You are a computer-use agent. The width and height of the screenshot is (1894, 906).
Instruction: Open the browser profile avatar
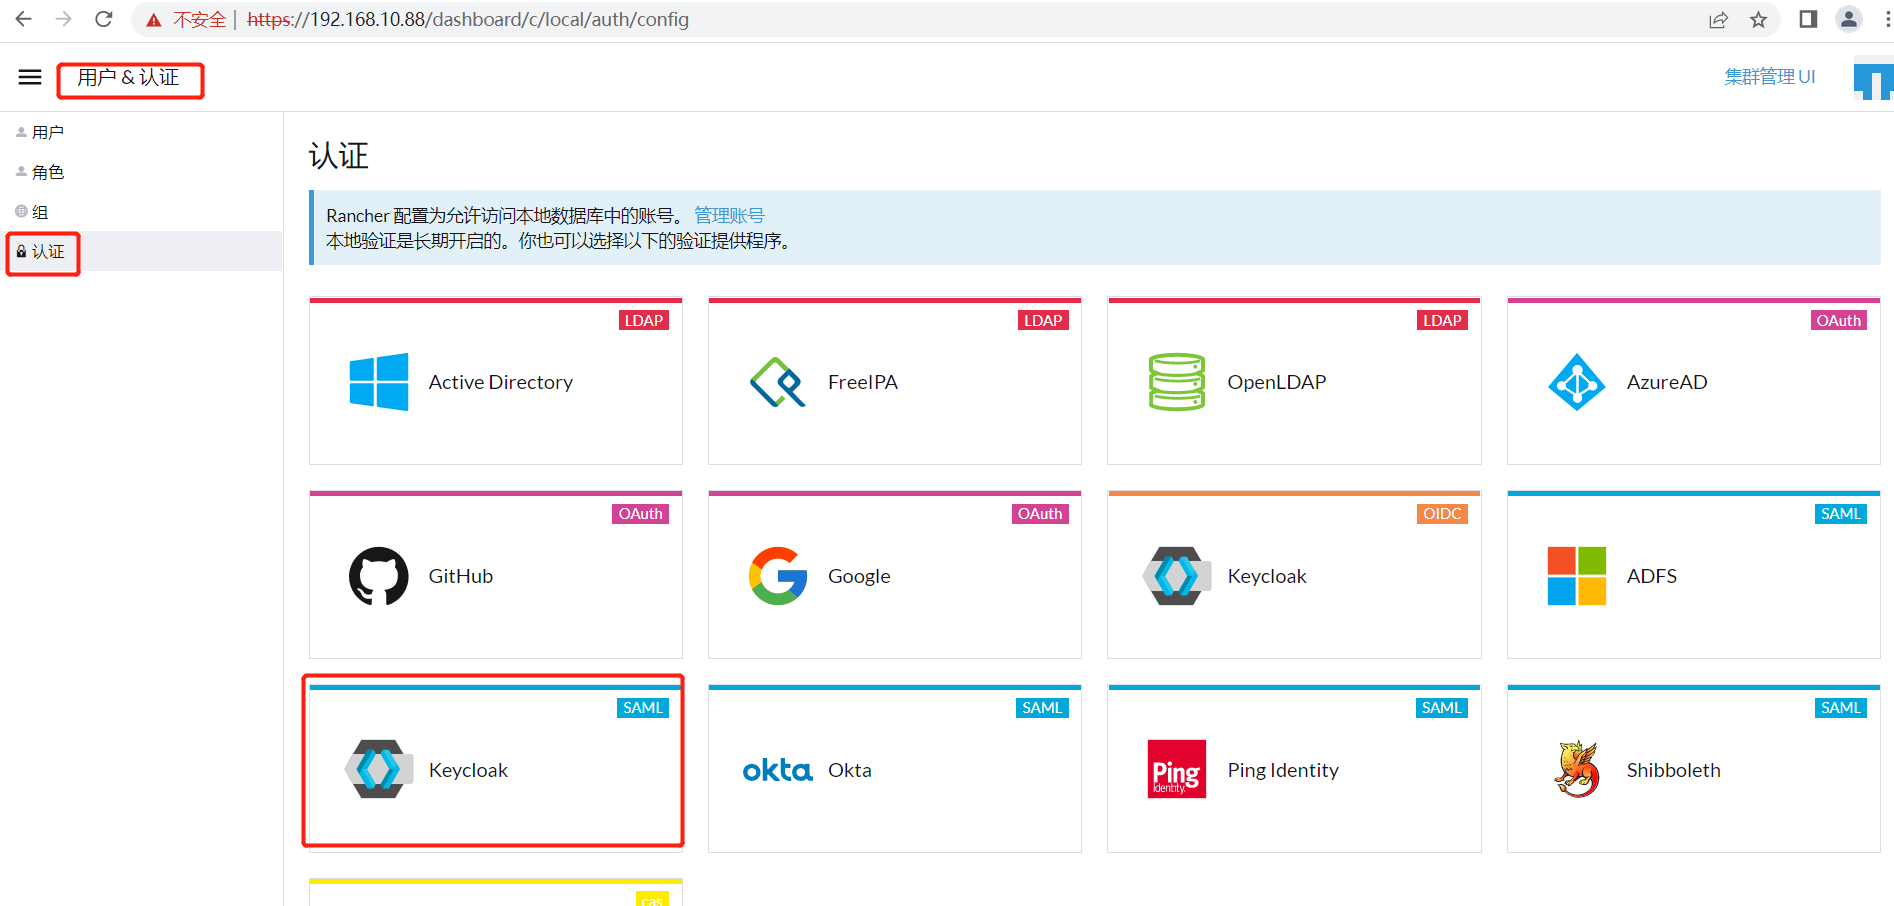(1849, 19)
